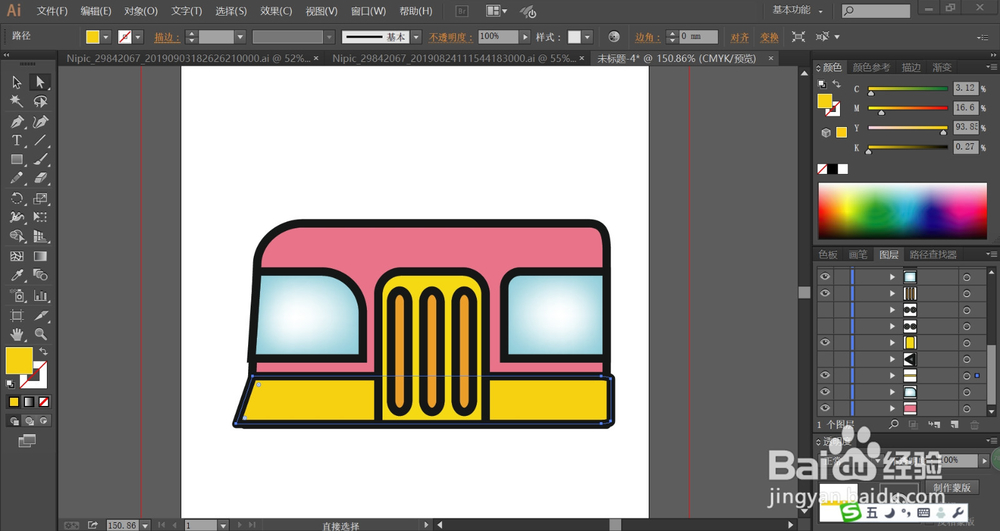Select the Paintbrush tool
1000x531 pixels.
[40, 159]
